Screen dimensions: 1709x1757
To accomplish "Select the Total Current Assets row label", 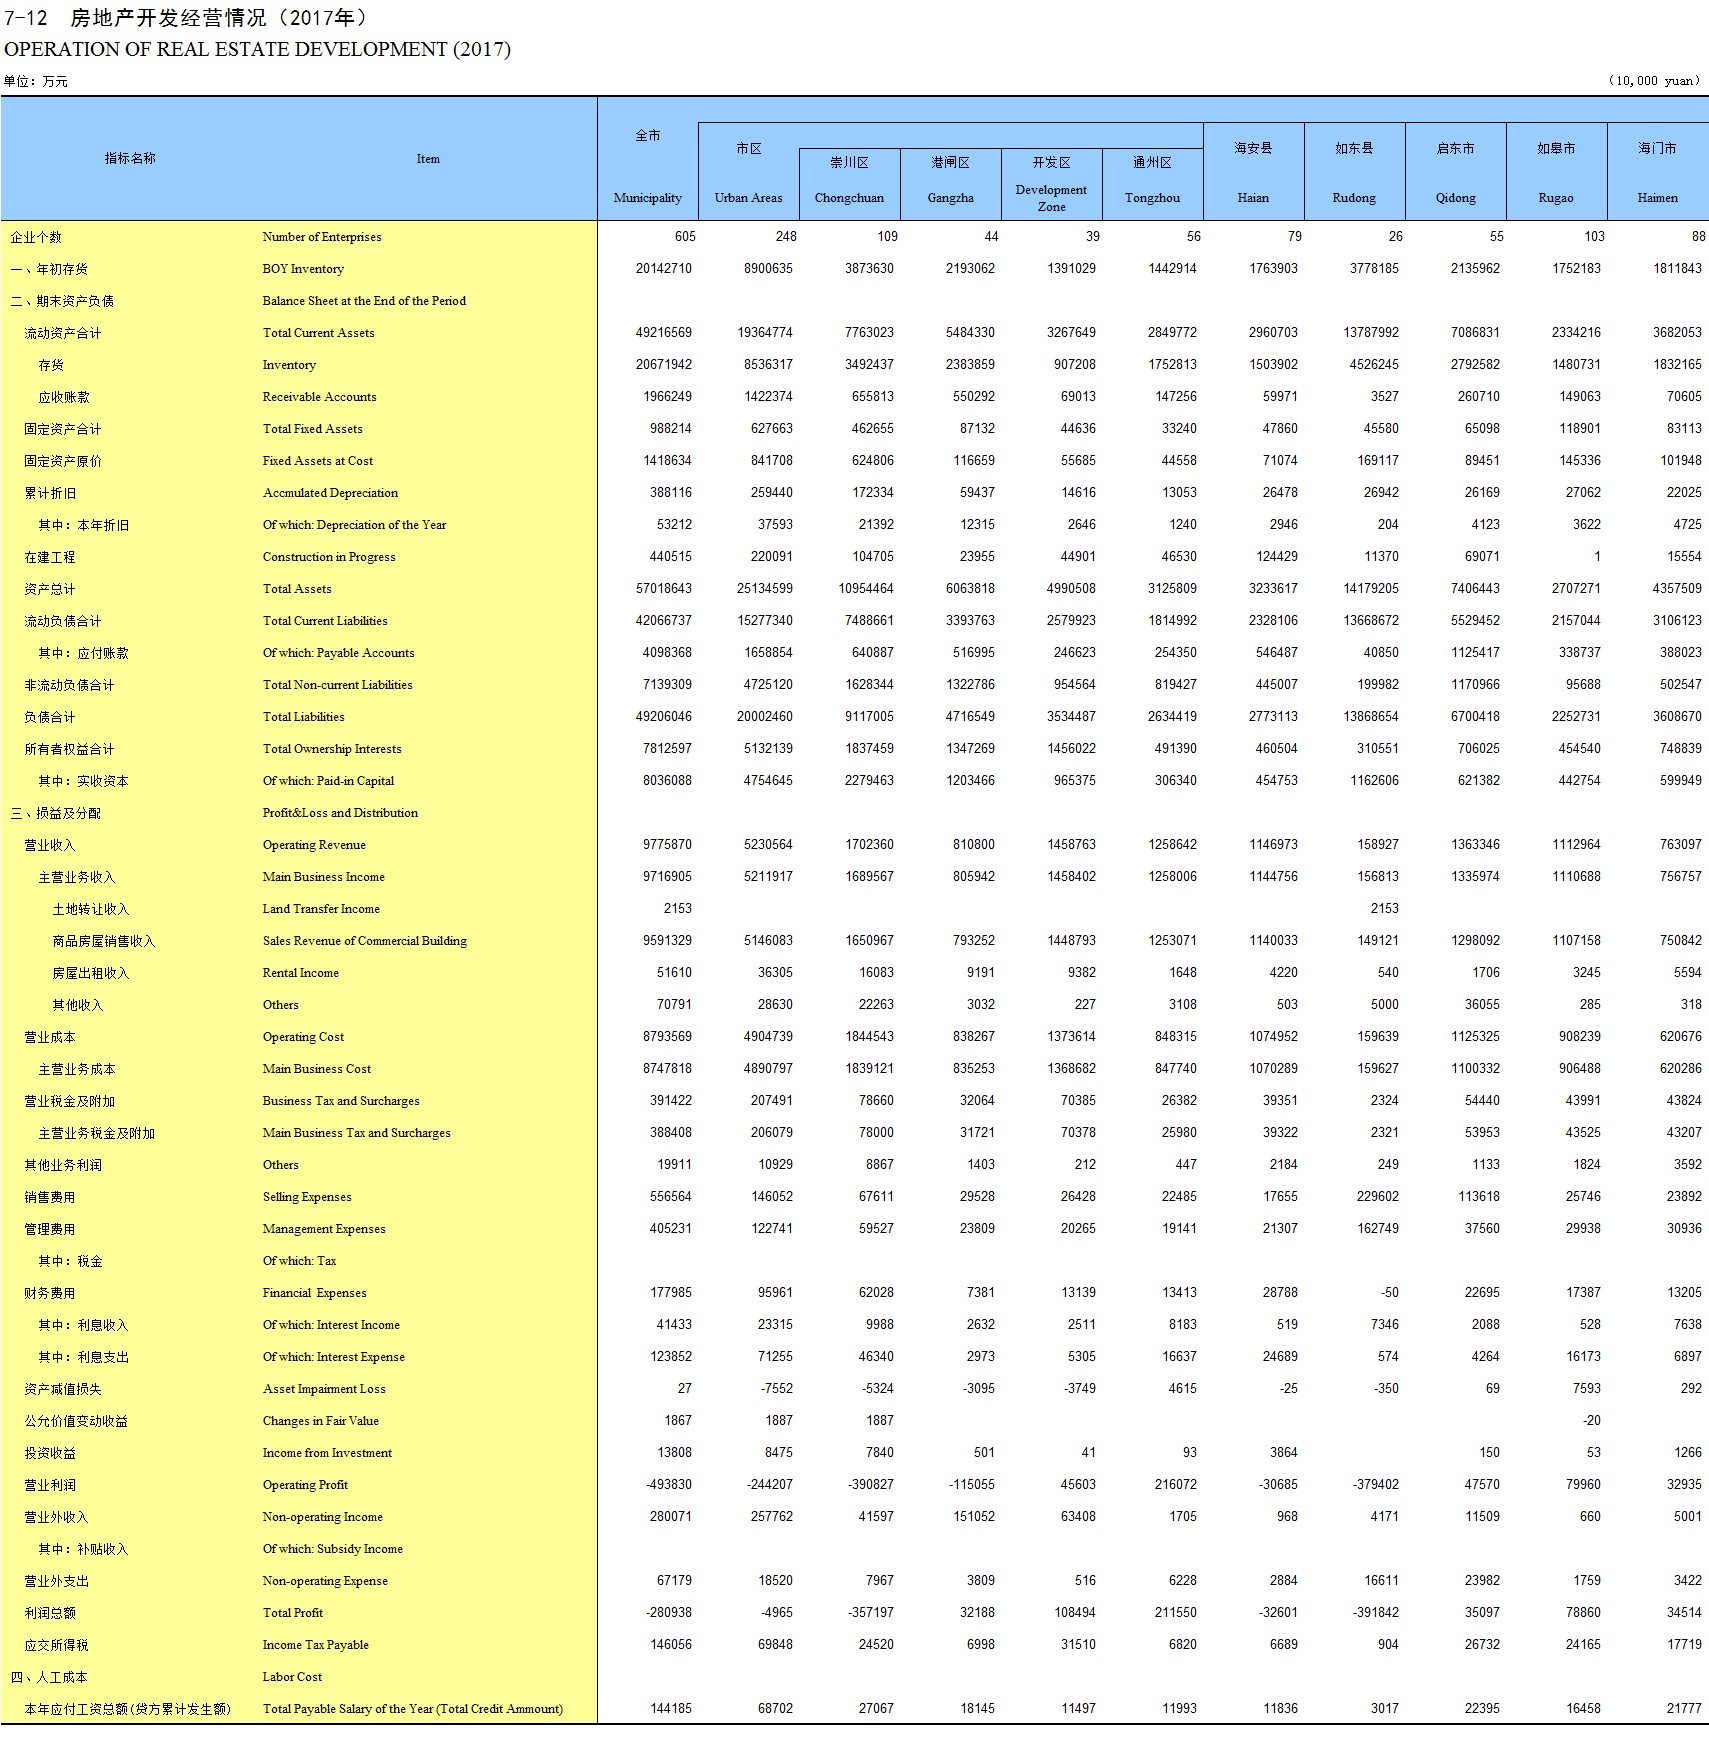I will [x=318, y=333].
